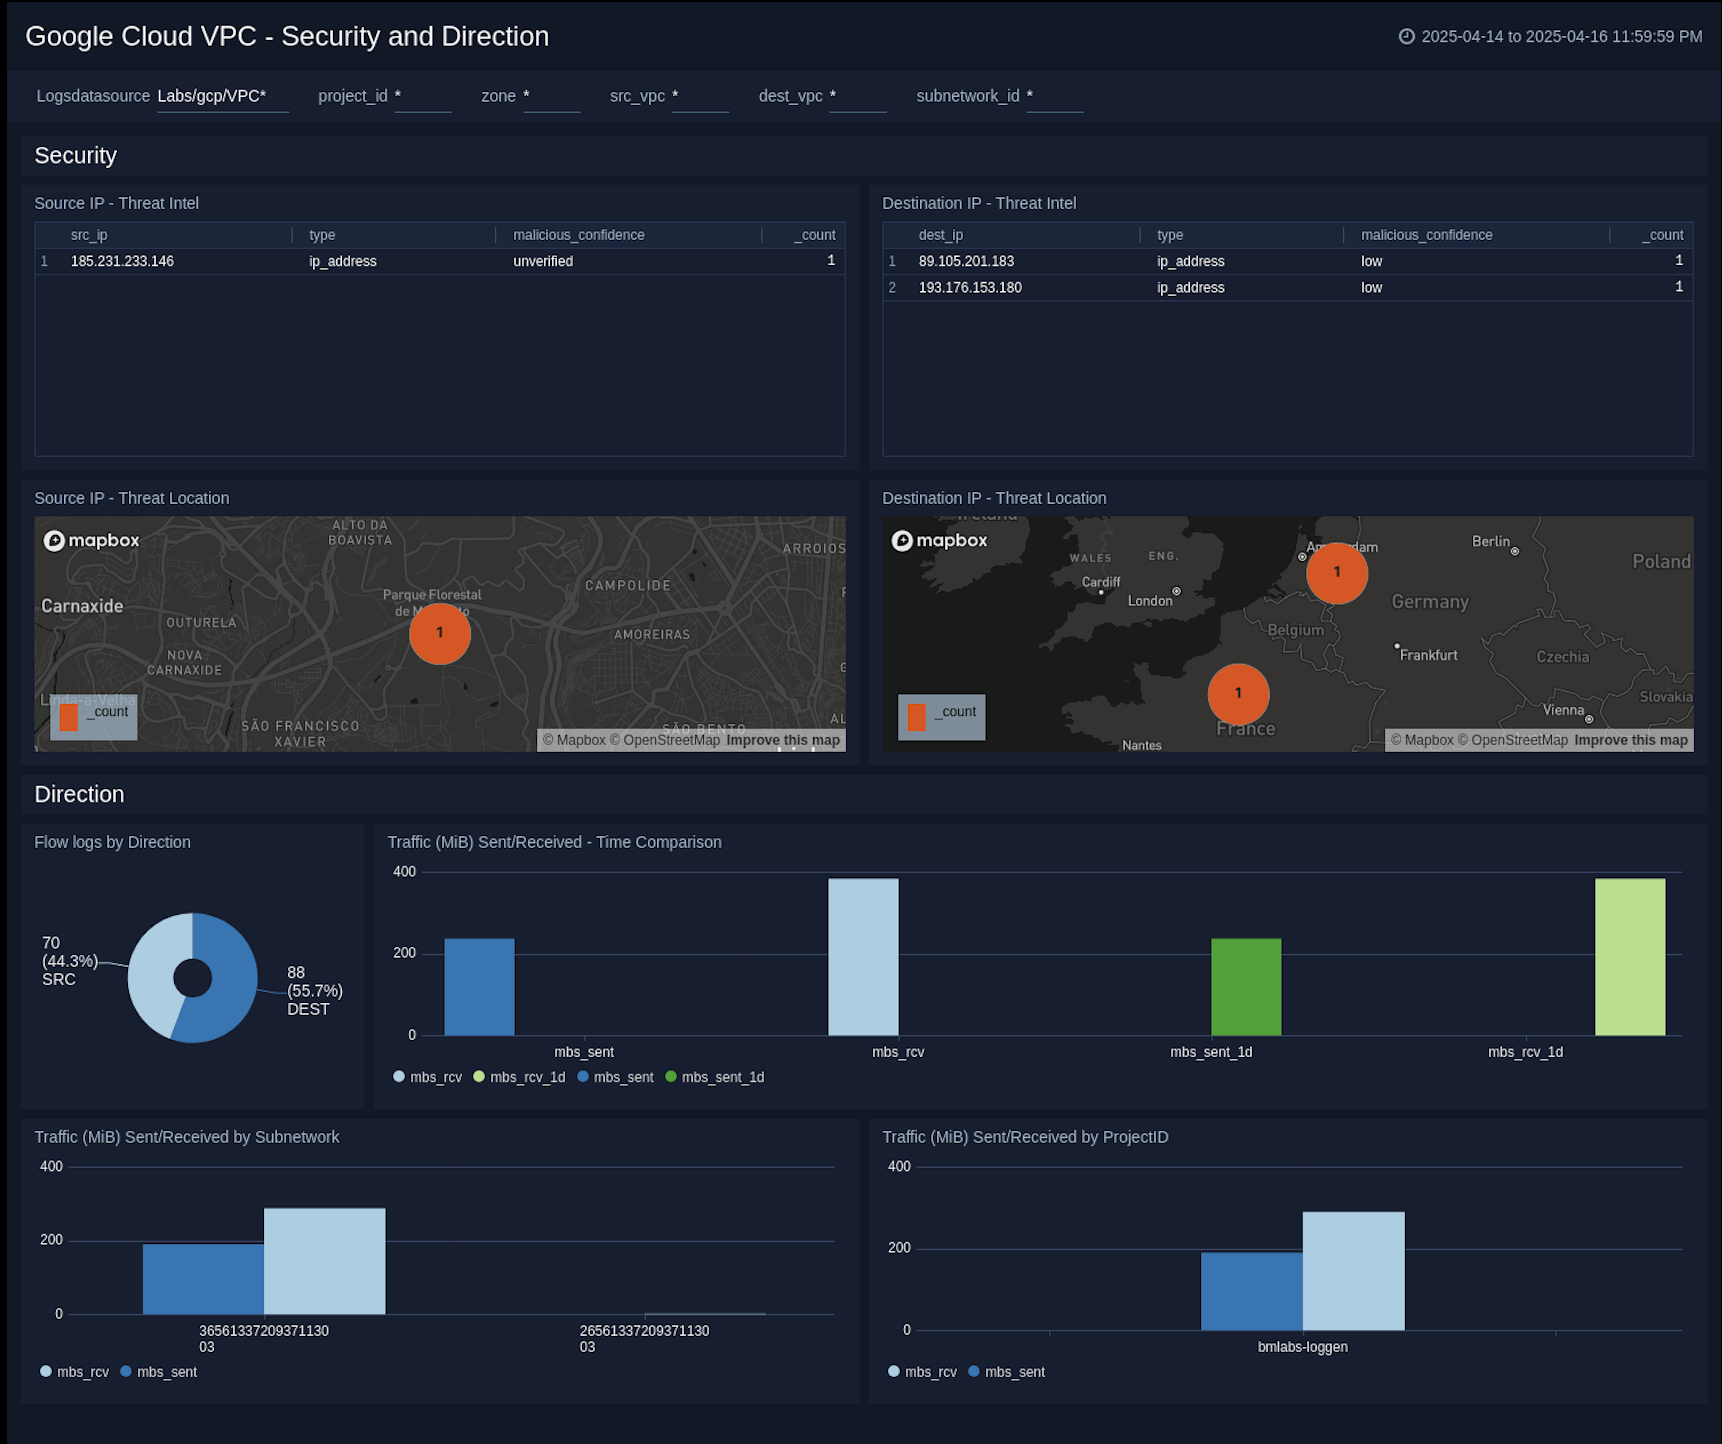
Task: Collapse the Security row
Action: tap(76, 156)
